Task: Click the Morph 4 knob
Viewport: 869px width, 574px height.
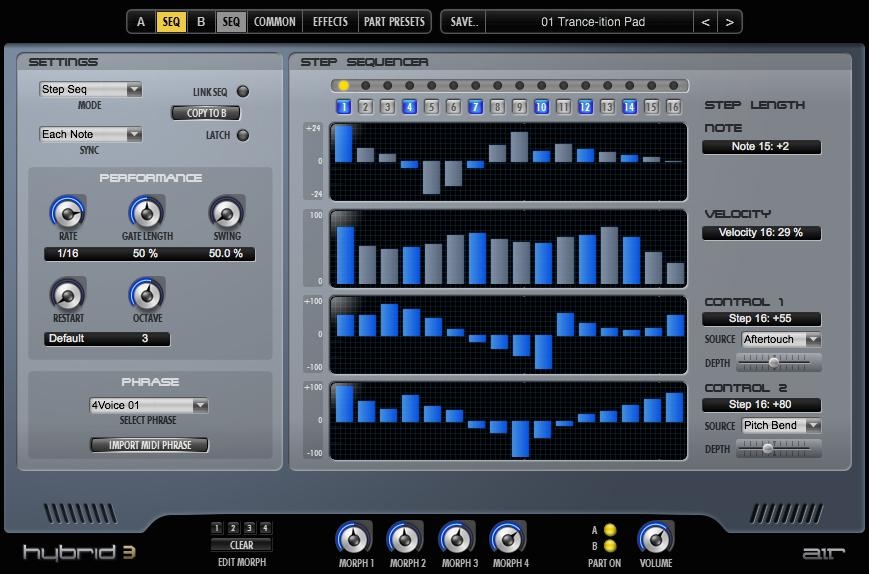Action: (508, 539)
